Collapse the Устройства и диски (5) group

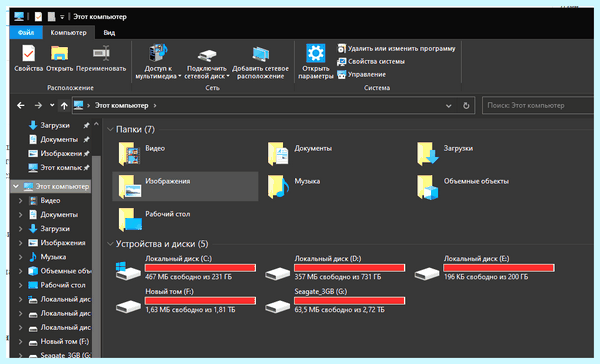[x=110, y=244]
